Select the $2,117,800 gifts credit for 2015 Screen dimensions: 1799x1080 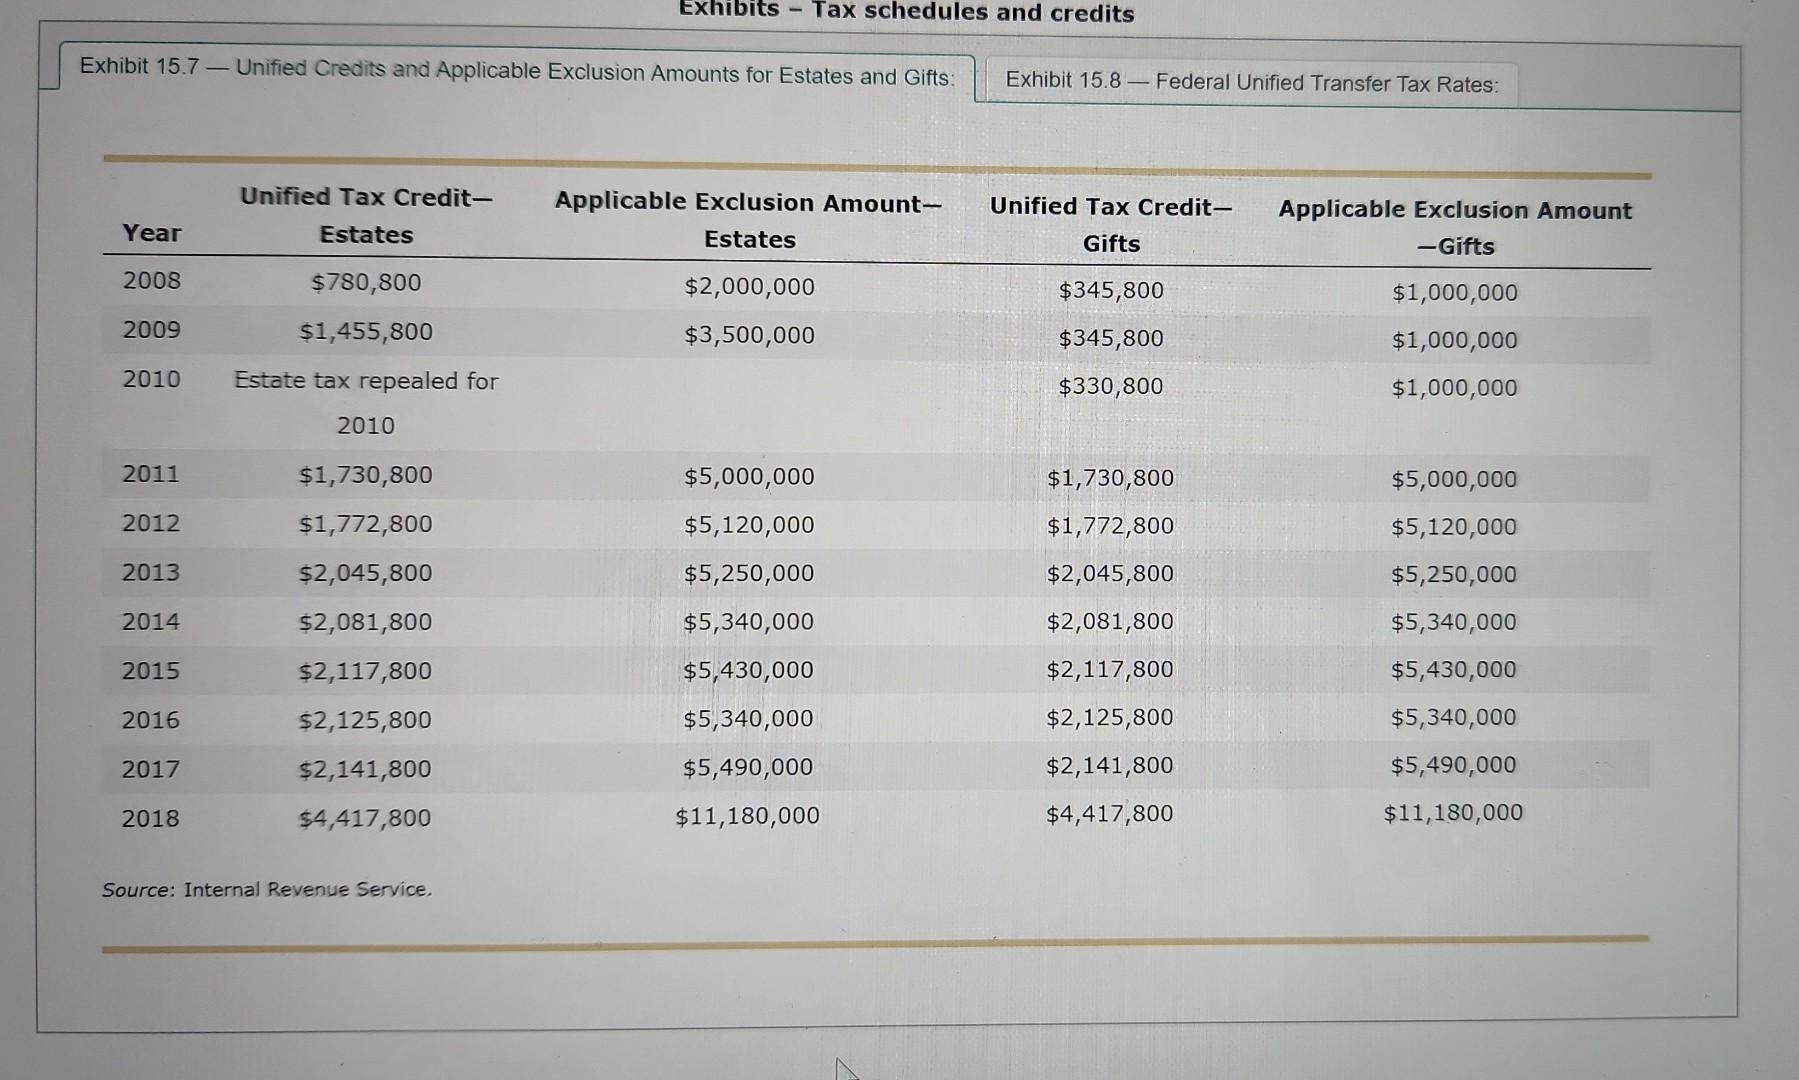pos(1110,669)
